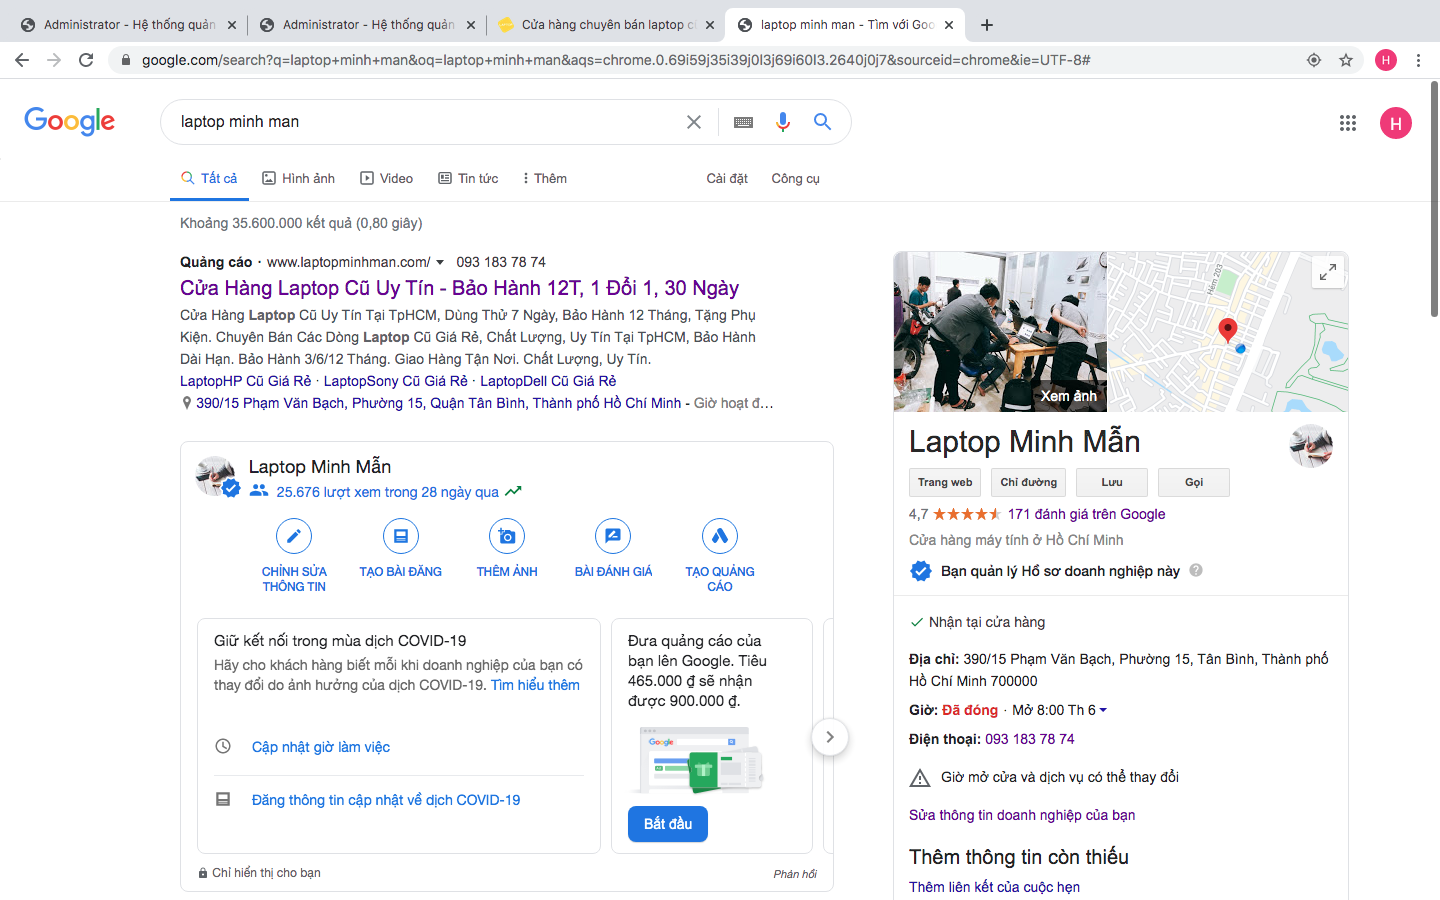The image size is (1440, 900).
Task: Open the on-screen keyboard icon
Action: (x=743, y=122)
